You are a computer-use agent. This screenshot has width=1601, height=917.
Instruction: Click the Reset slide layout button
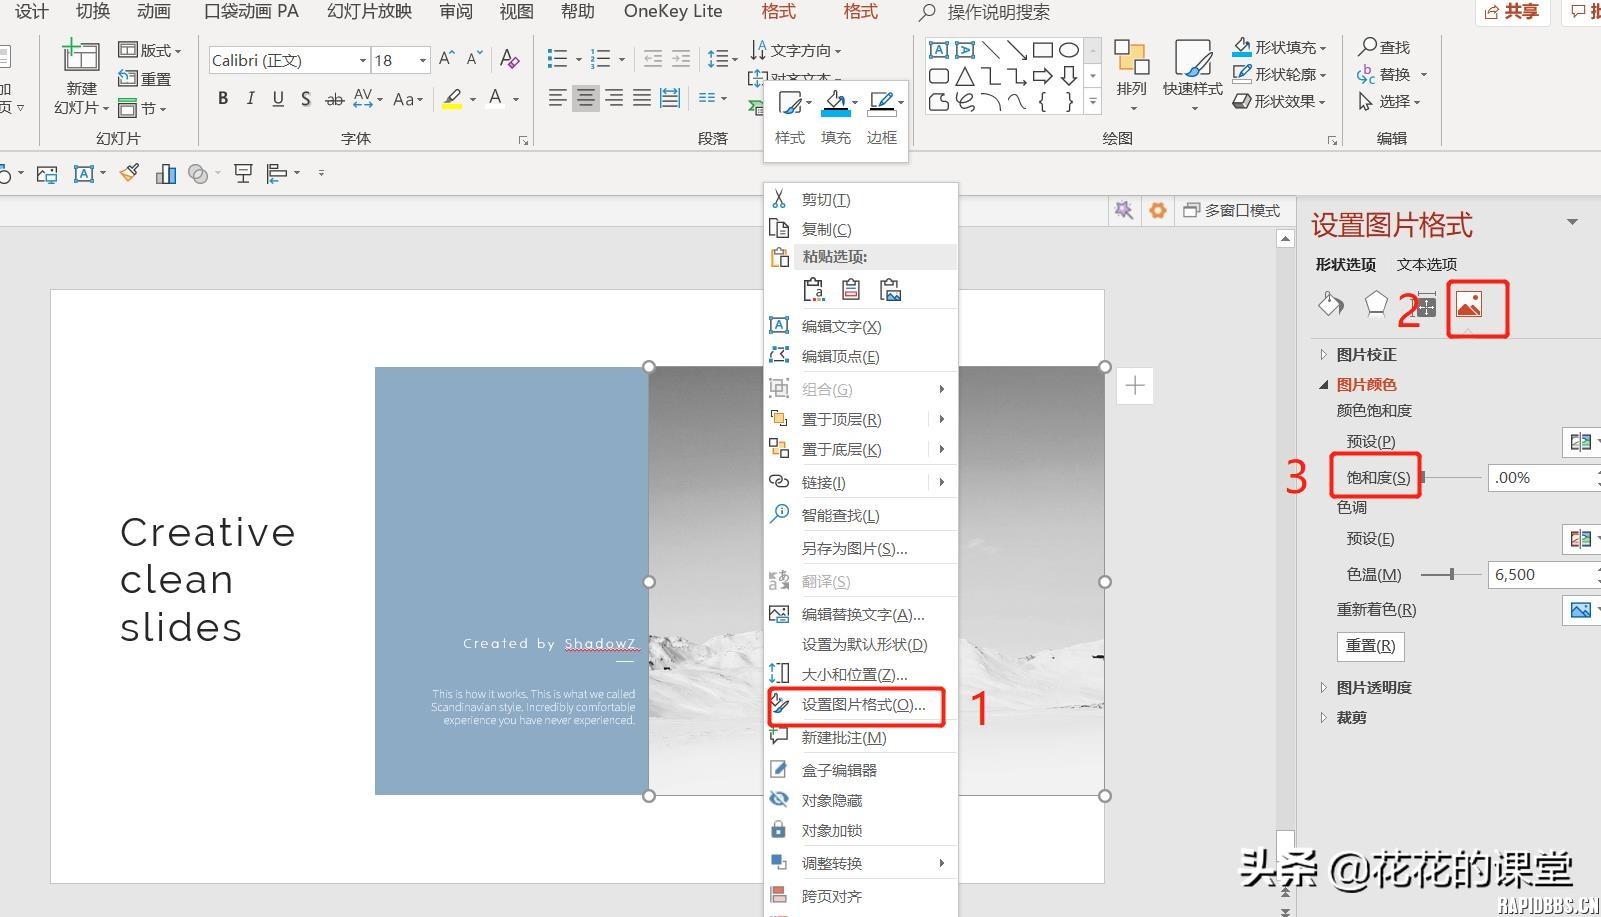point(144,79)
